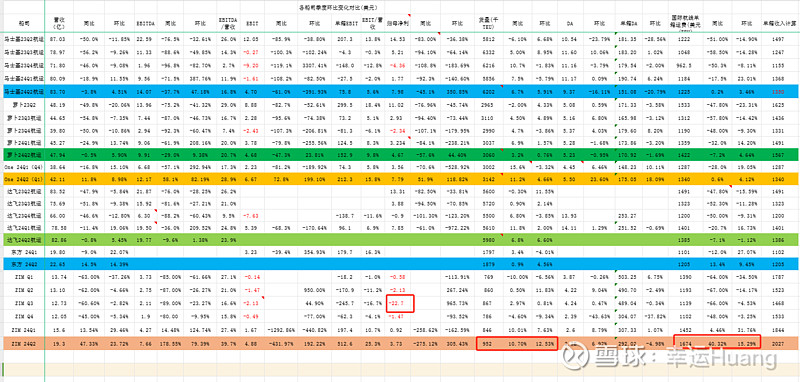Click the -1292.86% cell in ZIM 24Q1 row
This screenshot has width=800, height=382.
pyautogui.click(x=280, y=328)
